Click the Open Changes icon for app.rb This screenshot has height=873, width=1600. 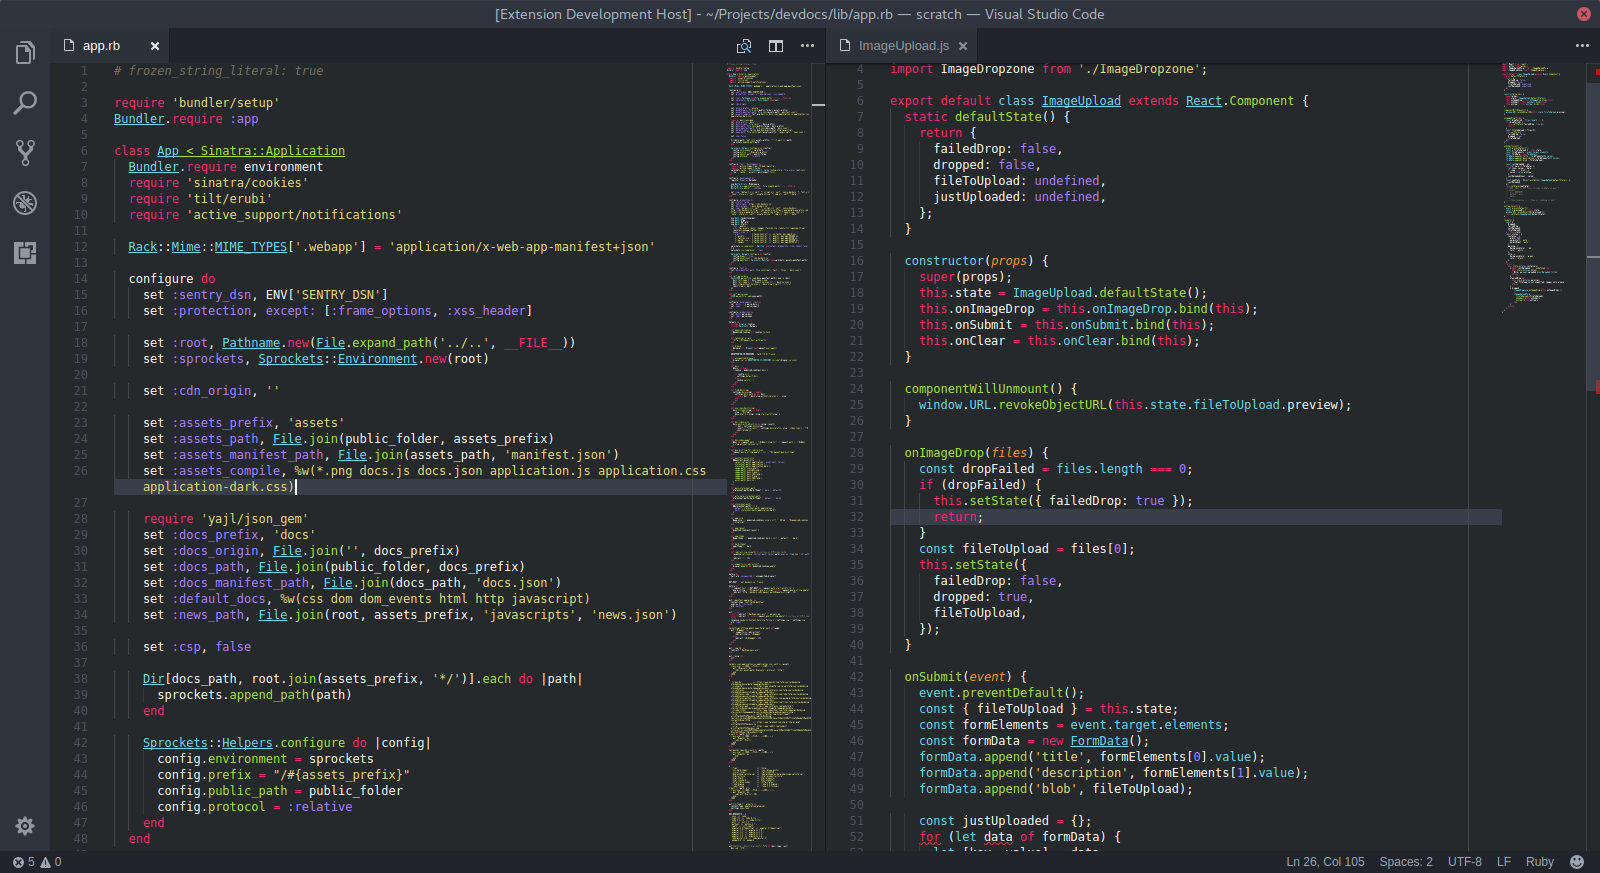tap(744, 46)
